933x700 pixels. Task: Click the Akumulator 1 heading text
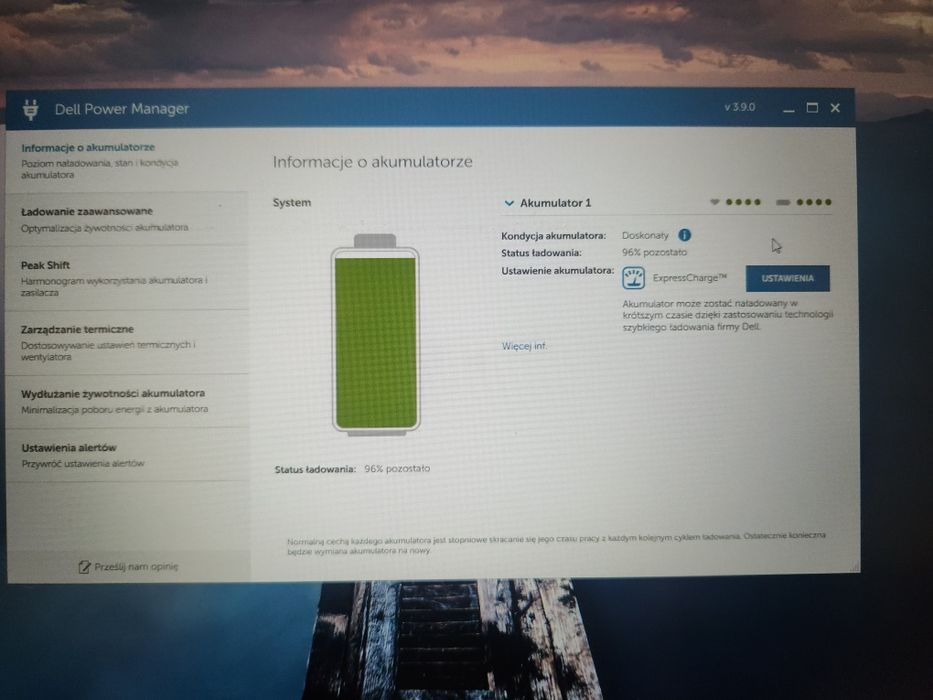(x=555, y=203)
